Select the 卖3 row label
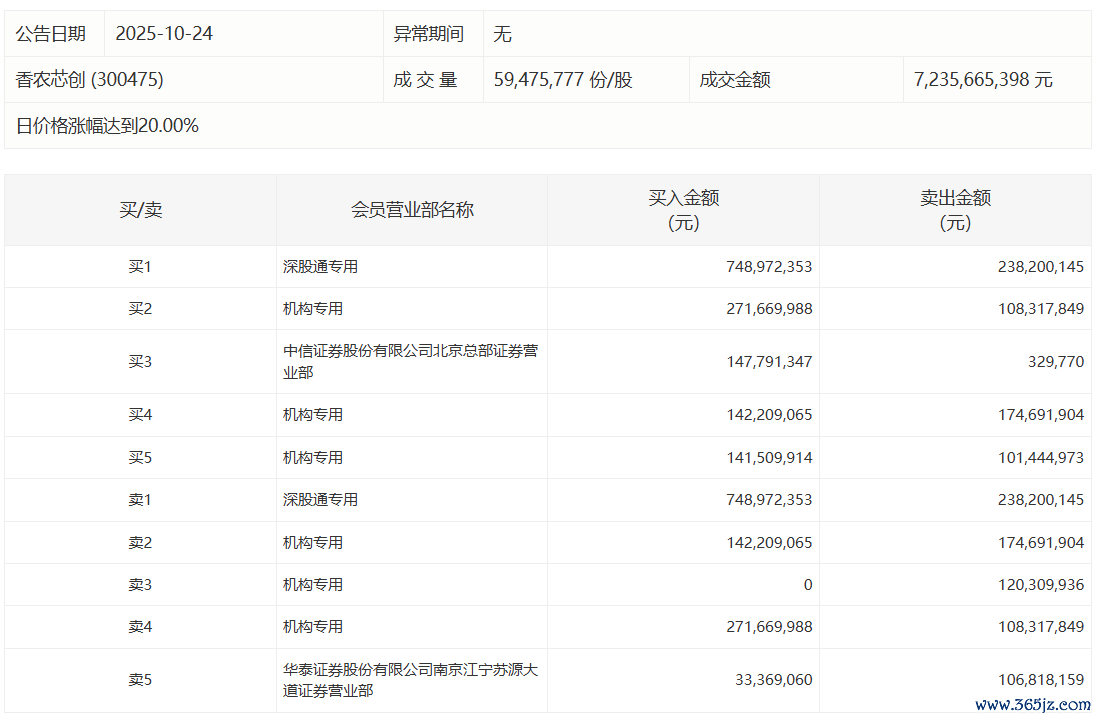Image resolution: width=1098 pixels, height=720 pixels. tap(141, 585)
